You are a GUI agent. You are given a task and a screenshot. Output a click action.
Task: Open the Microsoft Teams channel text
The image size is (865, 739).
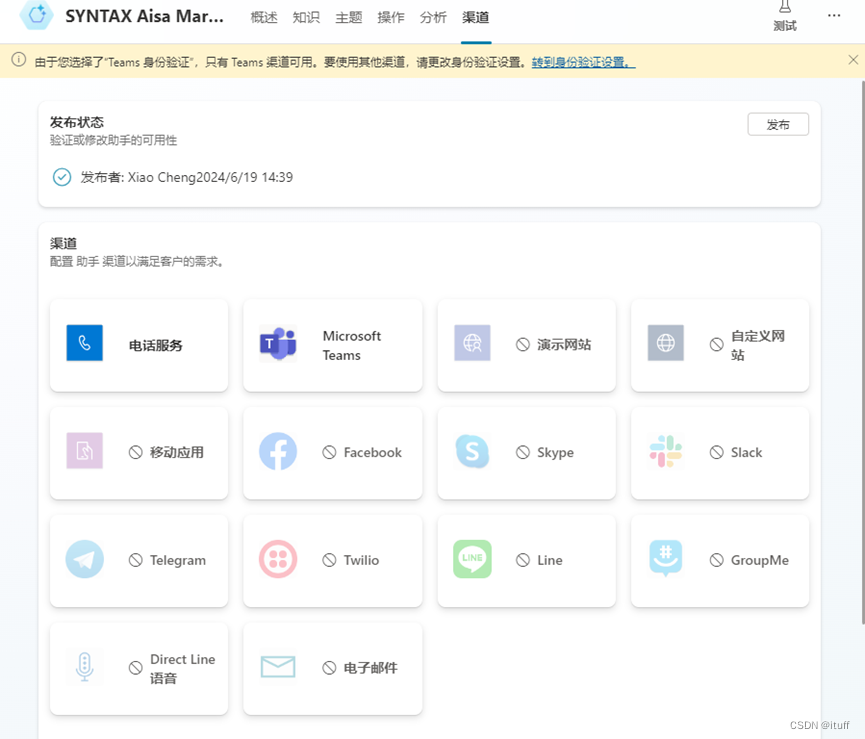click(352, 345)
